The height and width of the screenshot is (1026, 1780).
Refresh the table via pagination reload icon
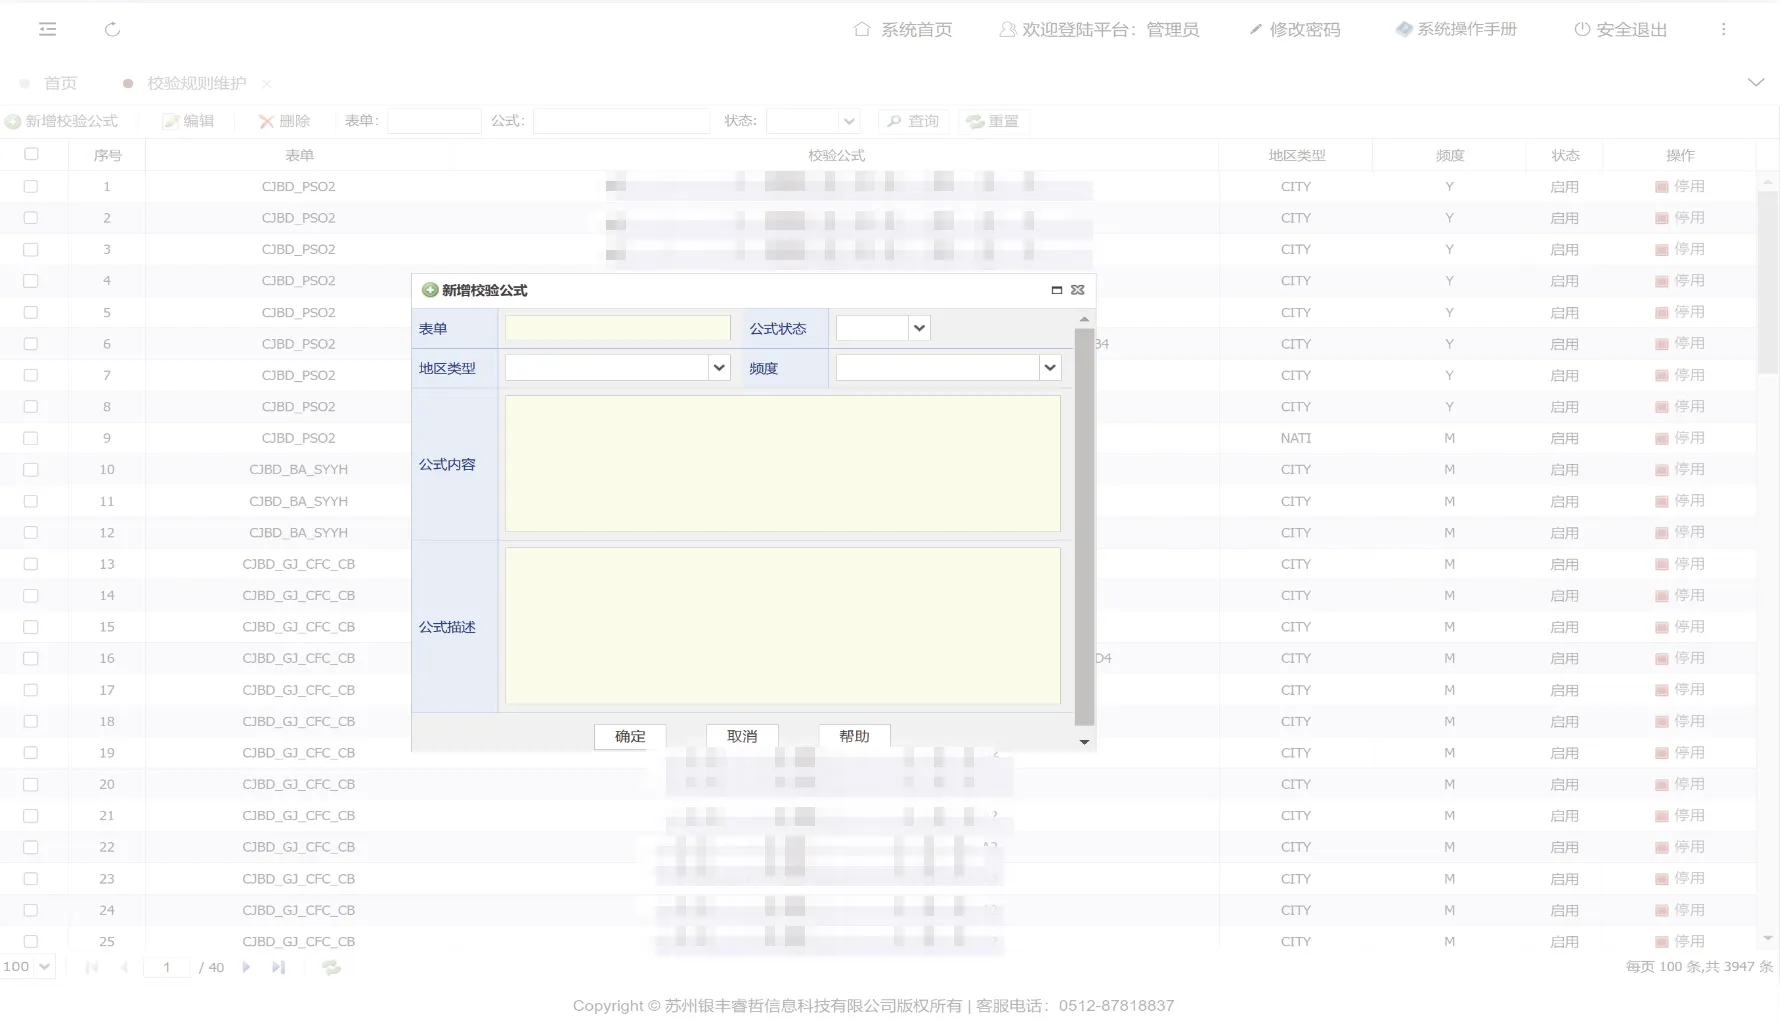[331, 967]
